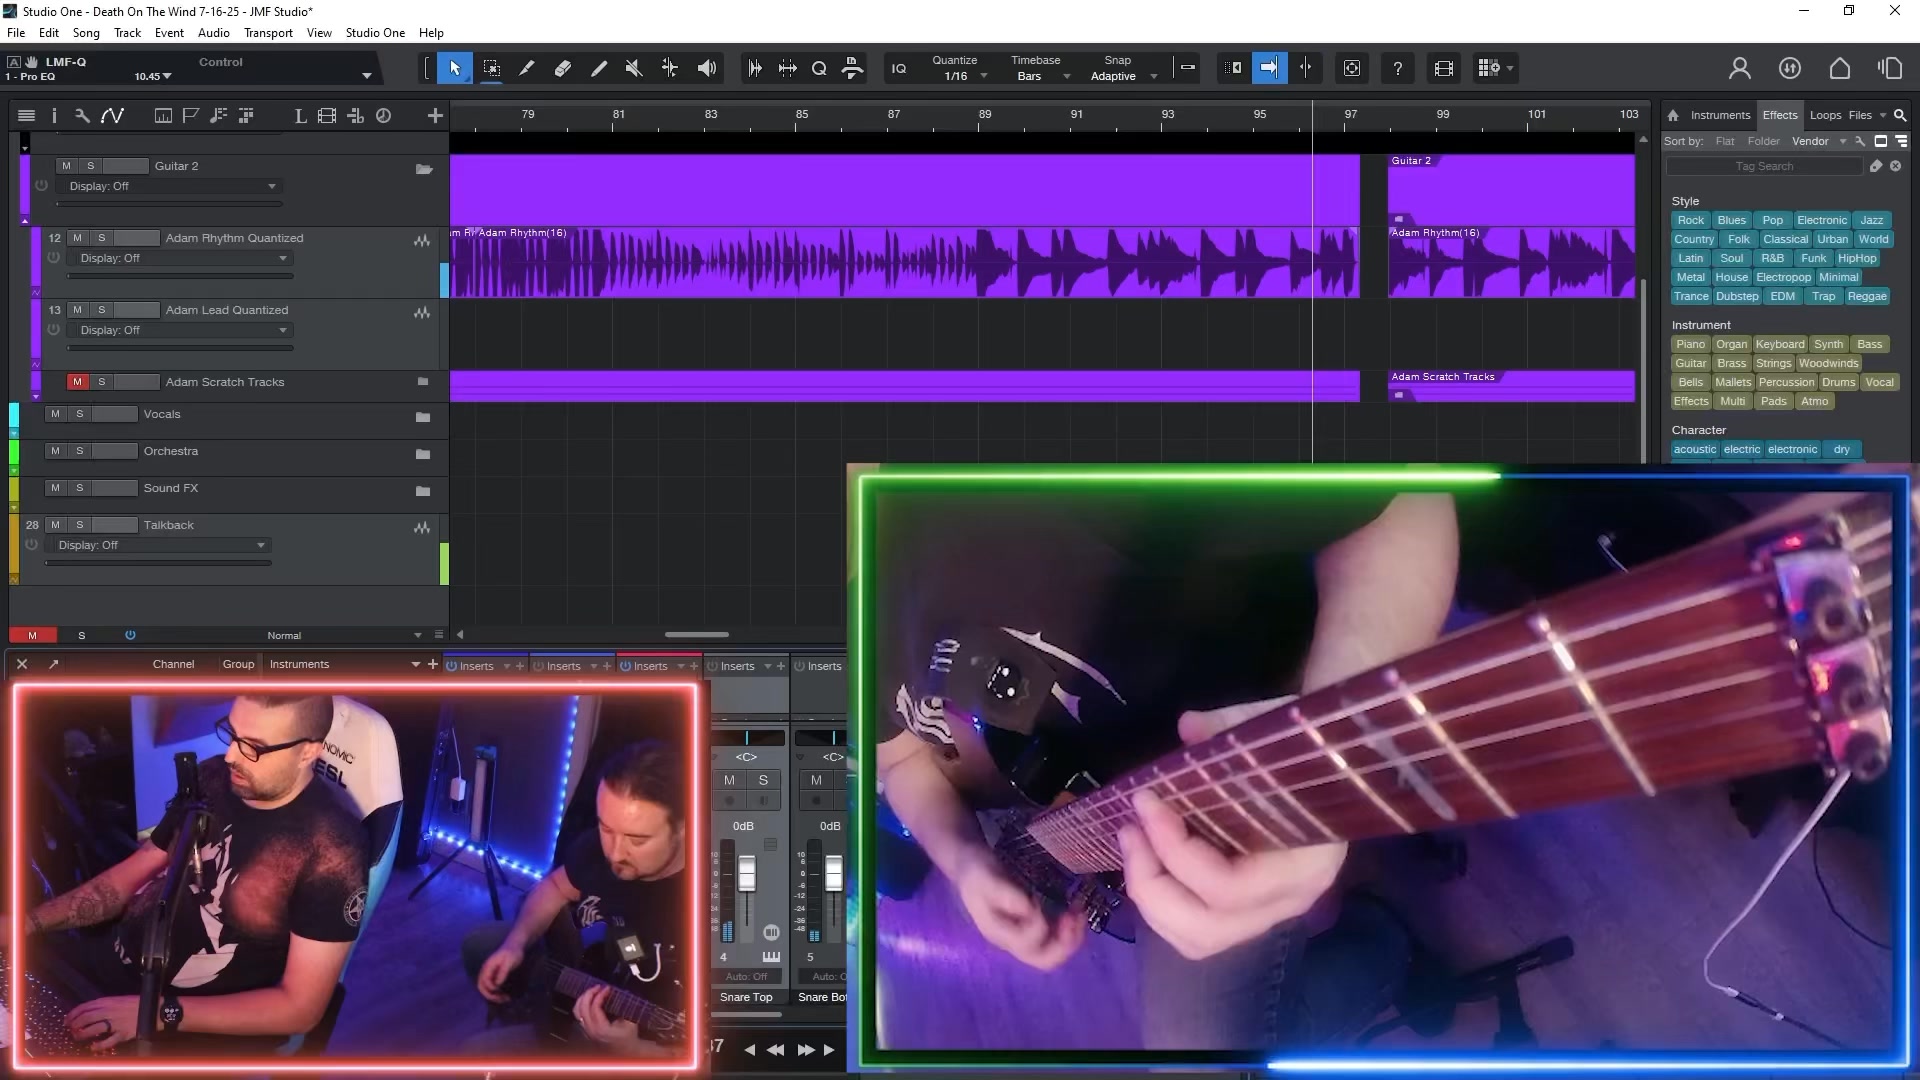
Task: Solo the Orchestra track
Action: pos(82,451)
